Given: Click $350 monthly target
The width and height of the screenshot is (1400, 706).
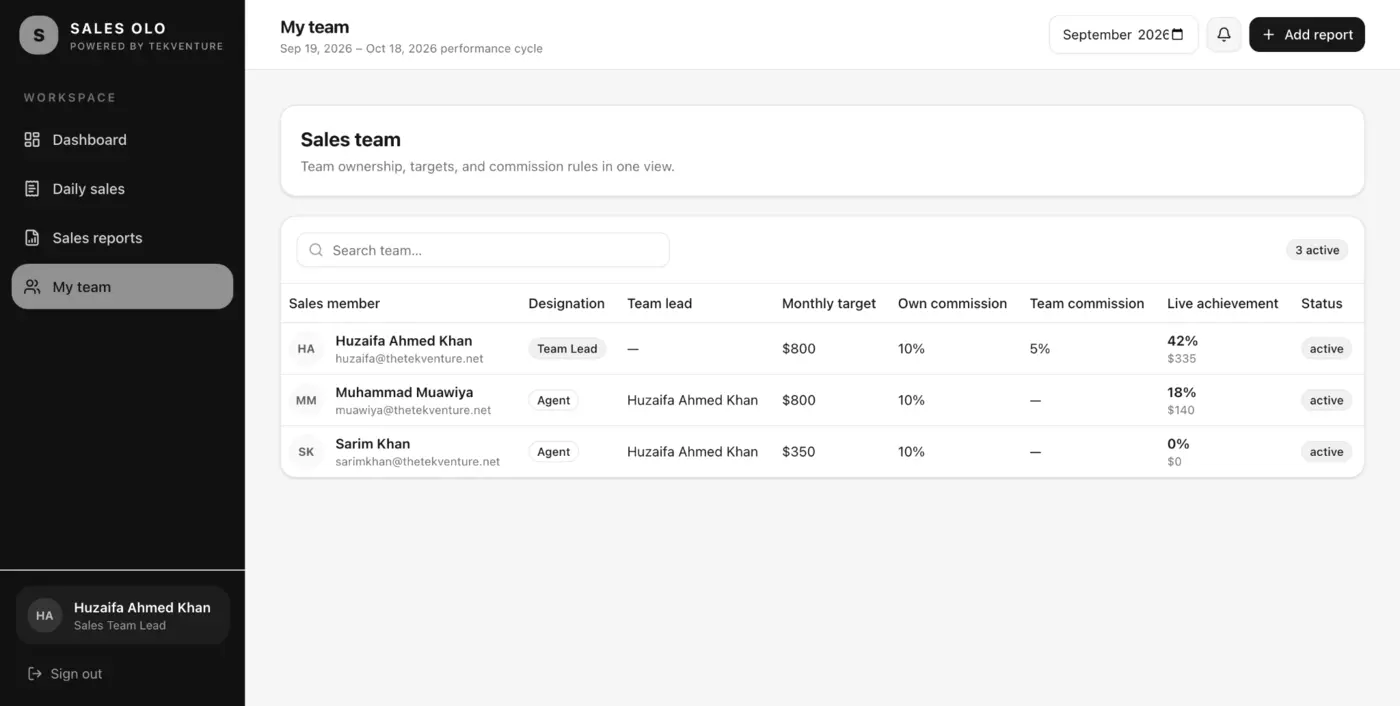Looking at the screenshot, I should click(798, 452).
